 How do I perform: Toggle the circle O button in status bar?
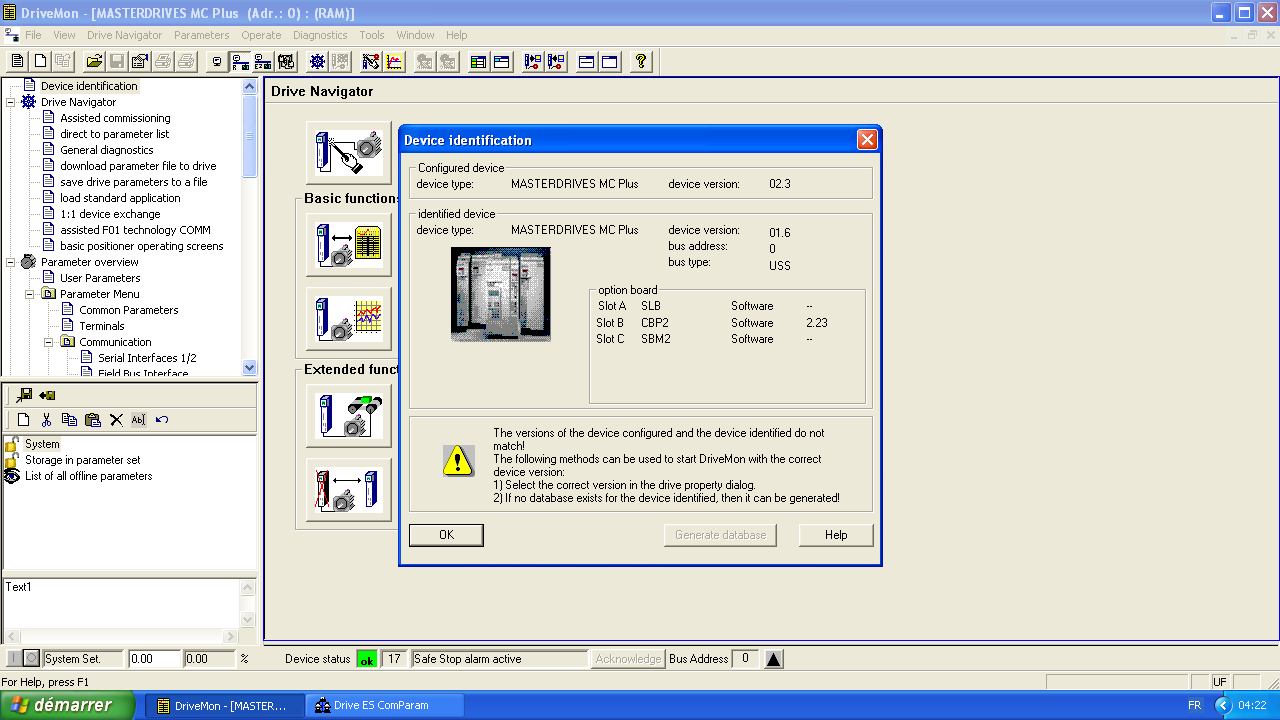point(32,659)
